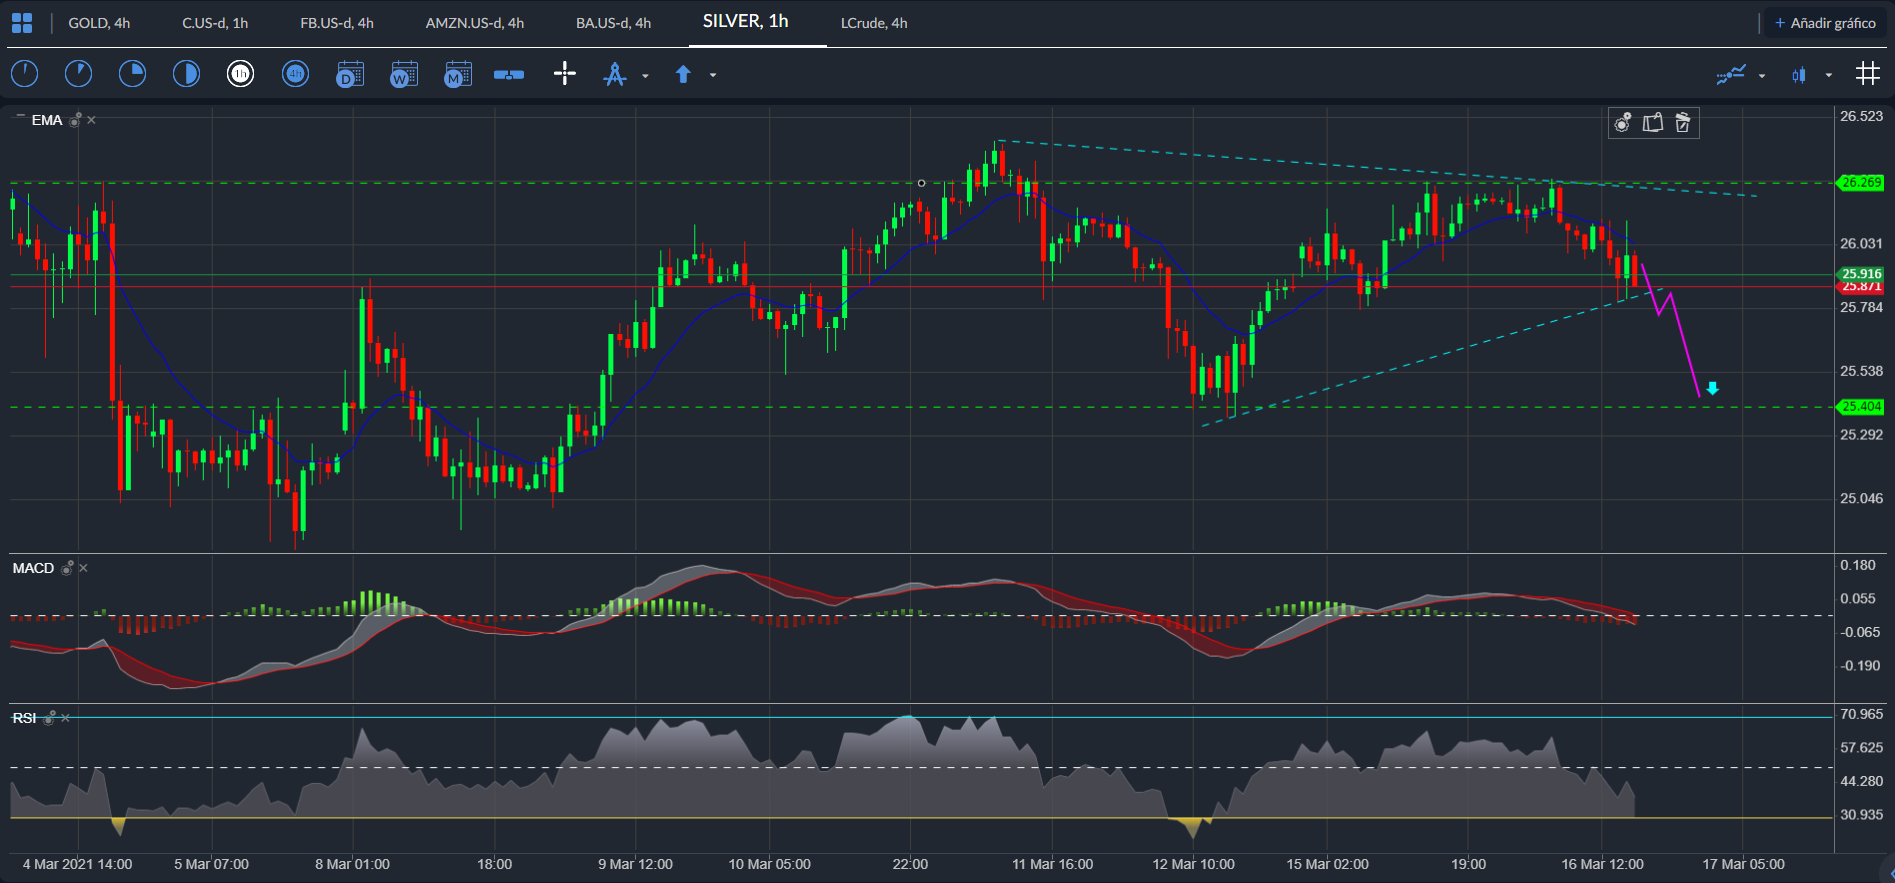Expand the drawing tools dropdown arrow

(645, 75)
